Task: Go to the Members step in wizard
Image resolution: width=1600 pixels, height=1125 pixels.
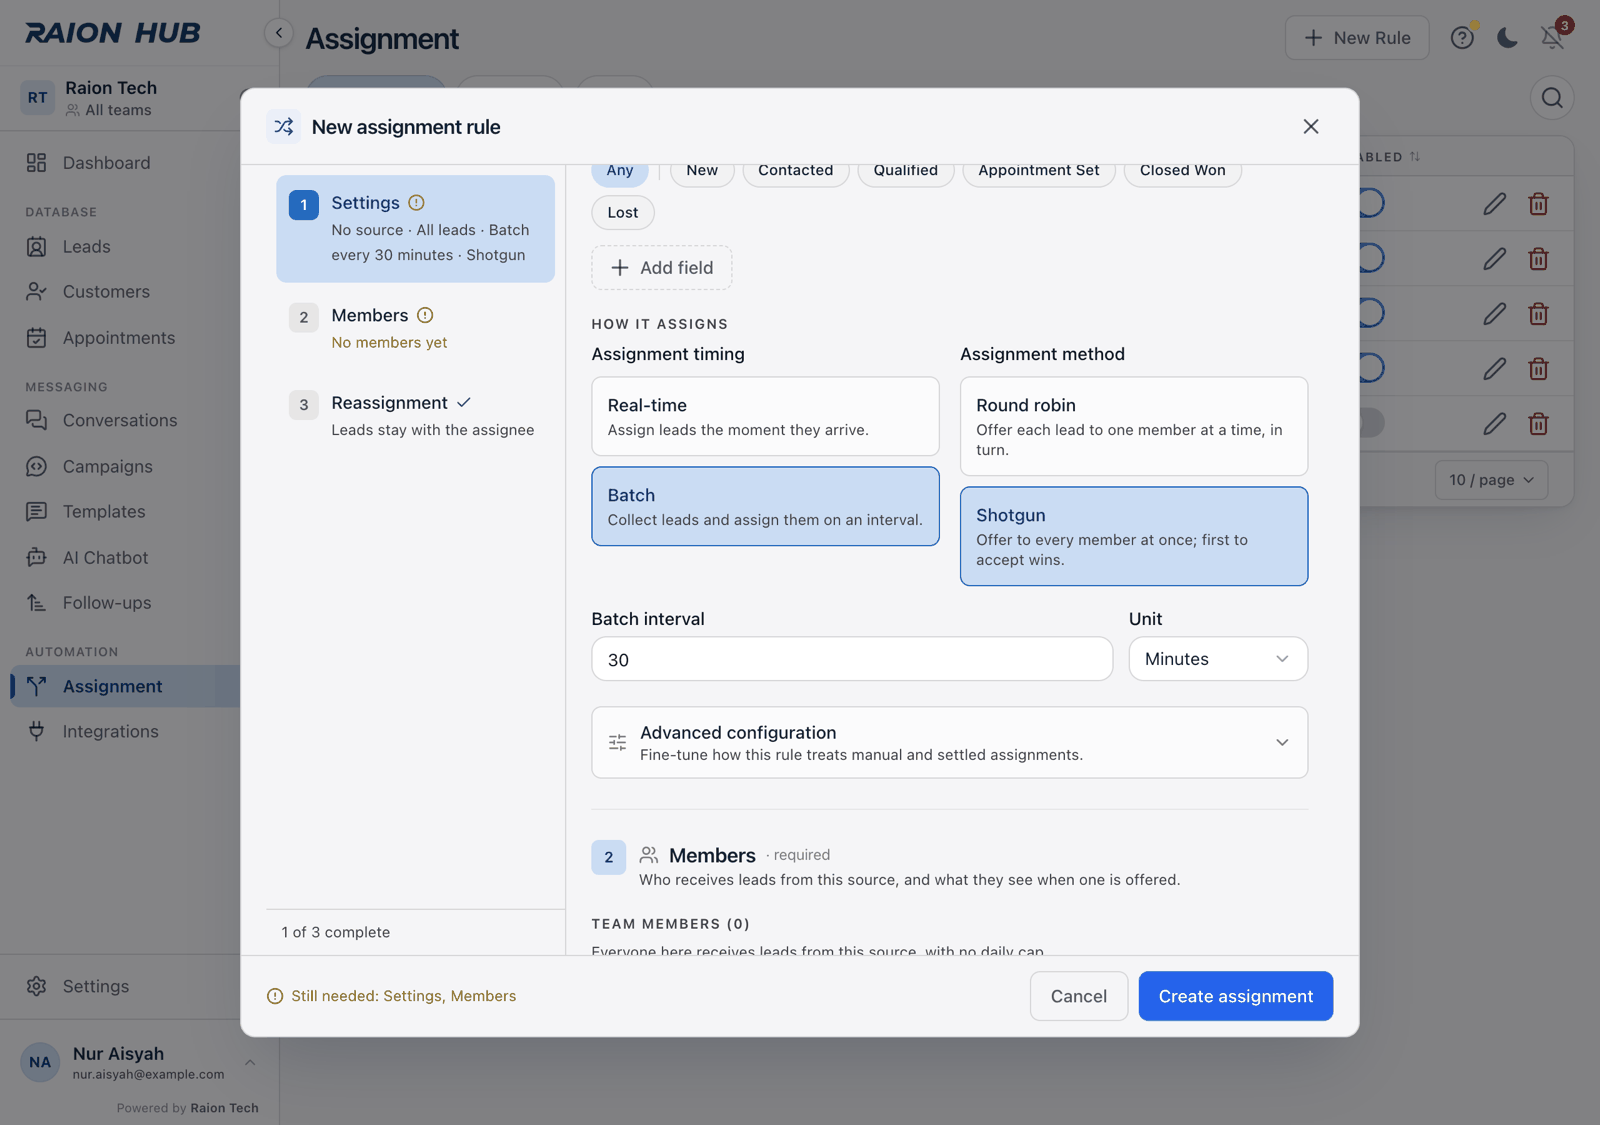Action: tap(415, 328)
